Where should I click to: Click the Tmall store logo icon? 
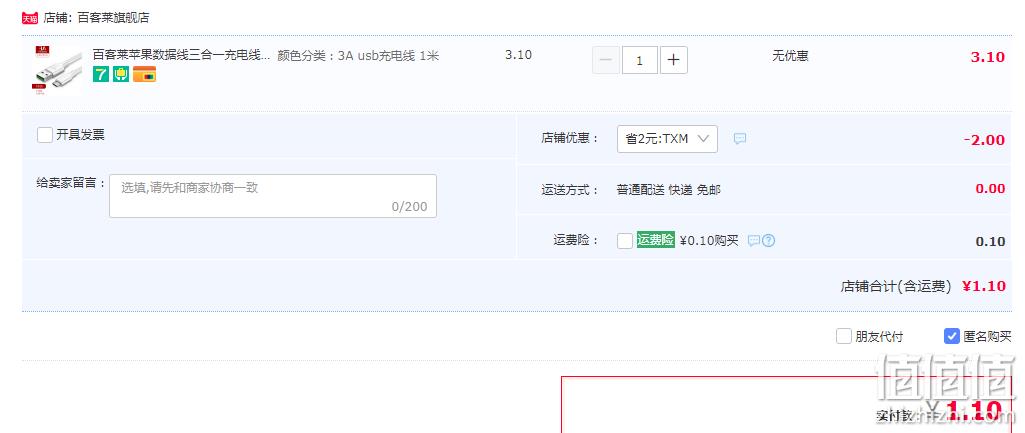pos(30,18)
